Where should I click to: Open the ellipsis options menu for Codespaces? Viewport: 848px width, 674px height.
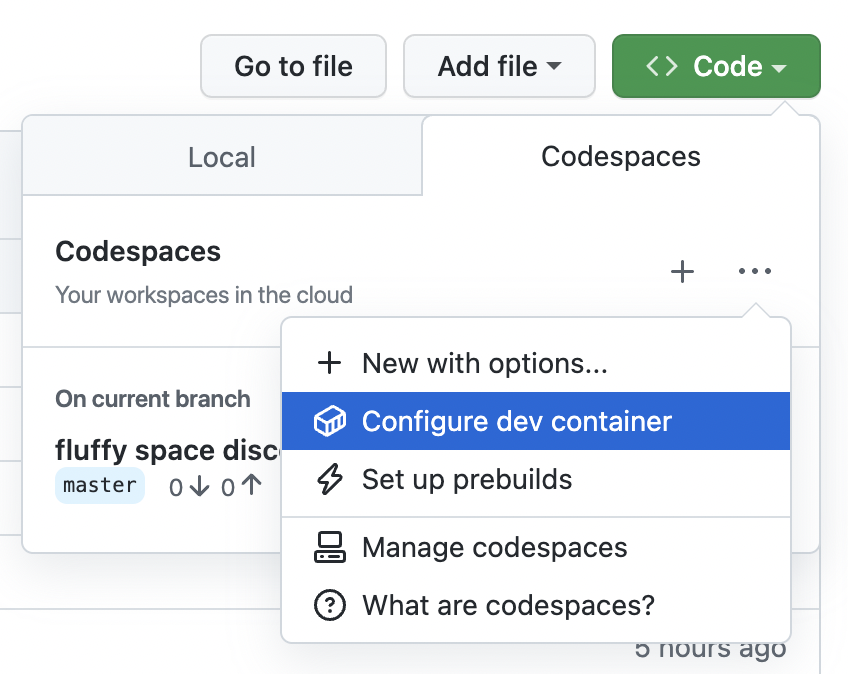click(755, 271)
